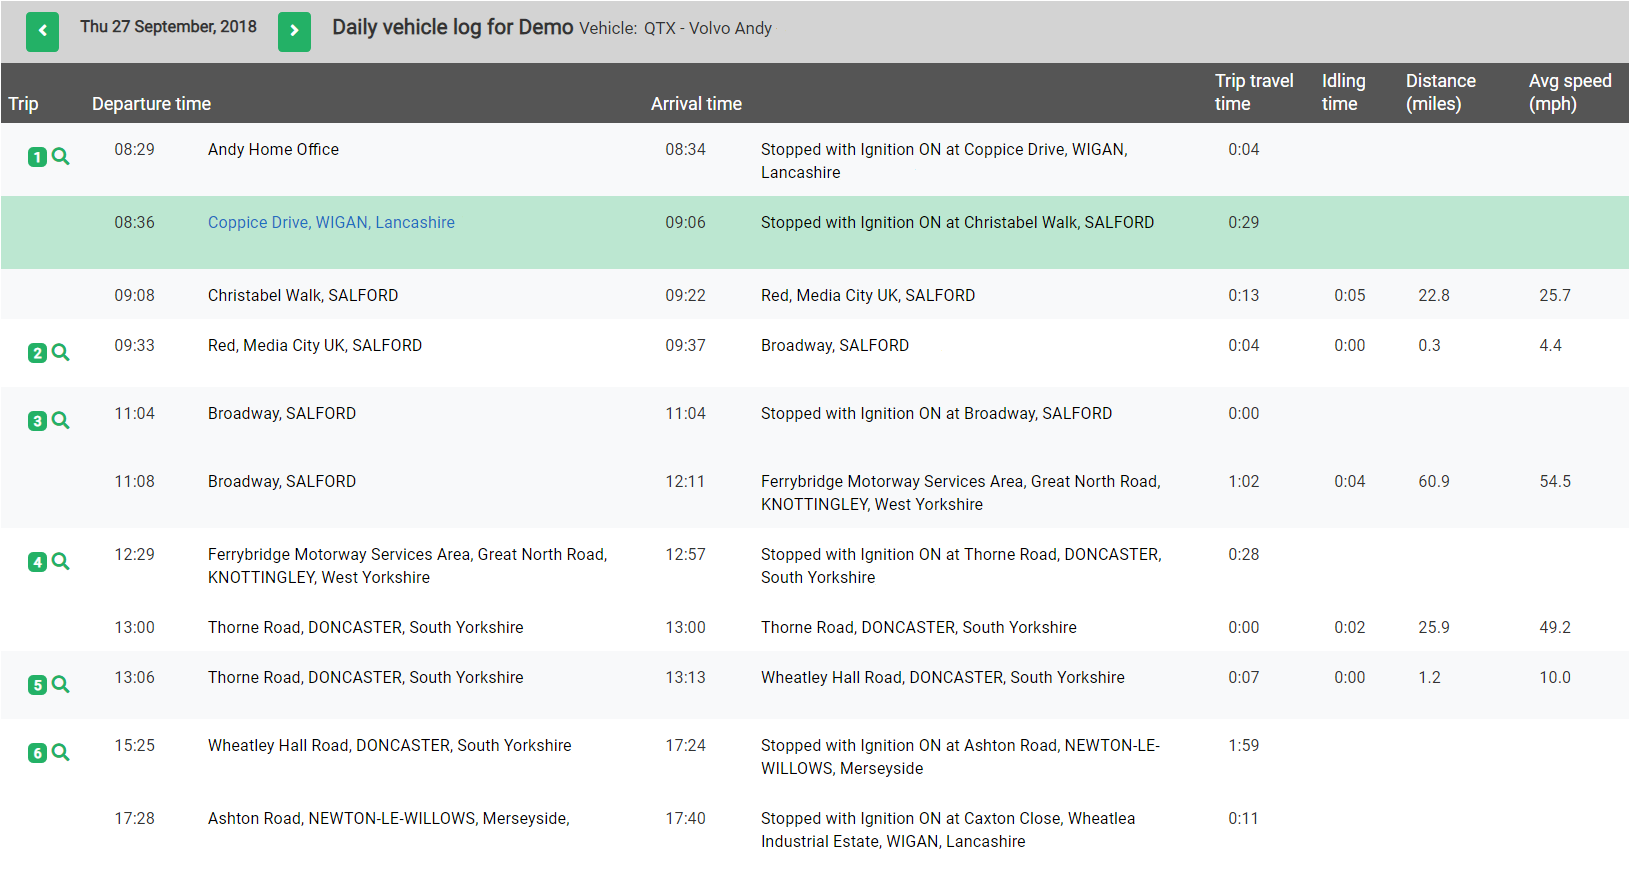Click the green trip 1 number badge
Screen dimensions: 1630x886
tap(37, 157)
